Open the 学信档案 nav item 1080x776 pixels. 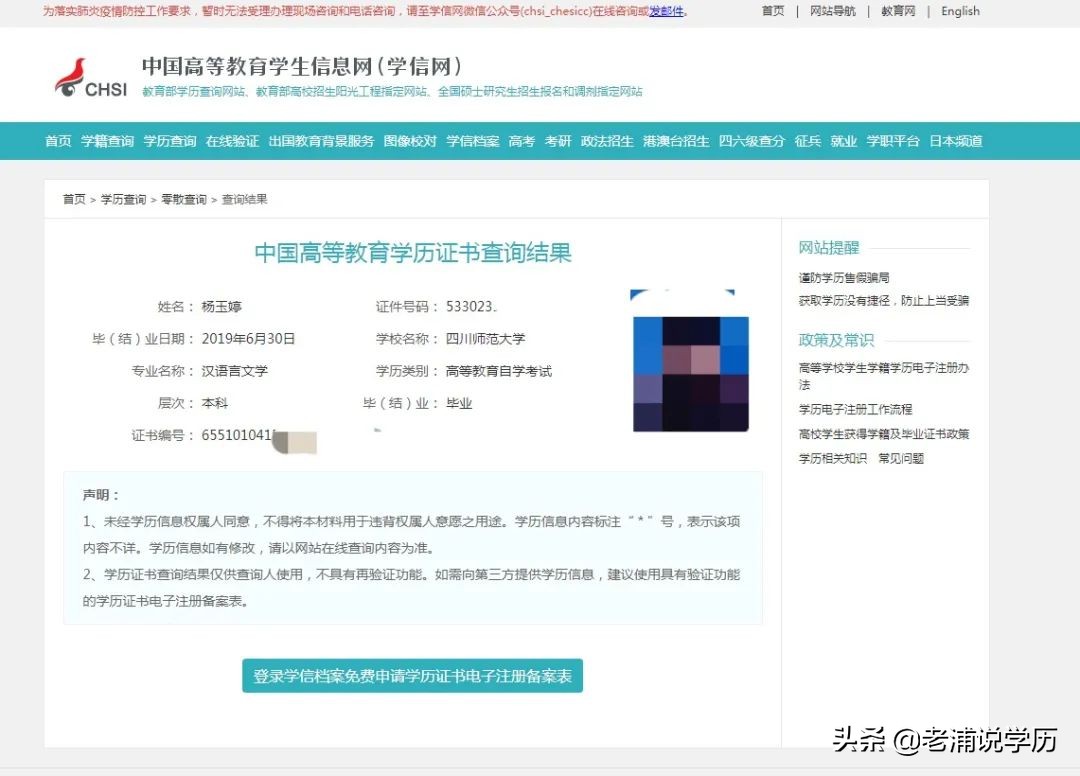(472, 141)
